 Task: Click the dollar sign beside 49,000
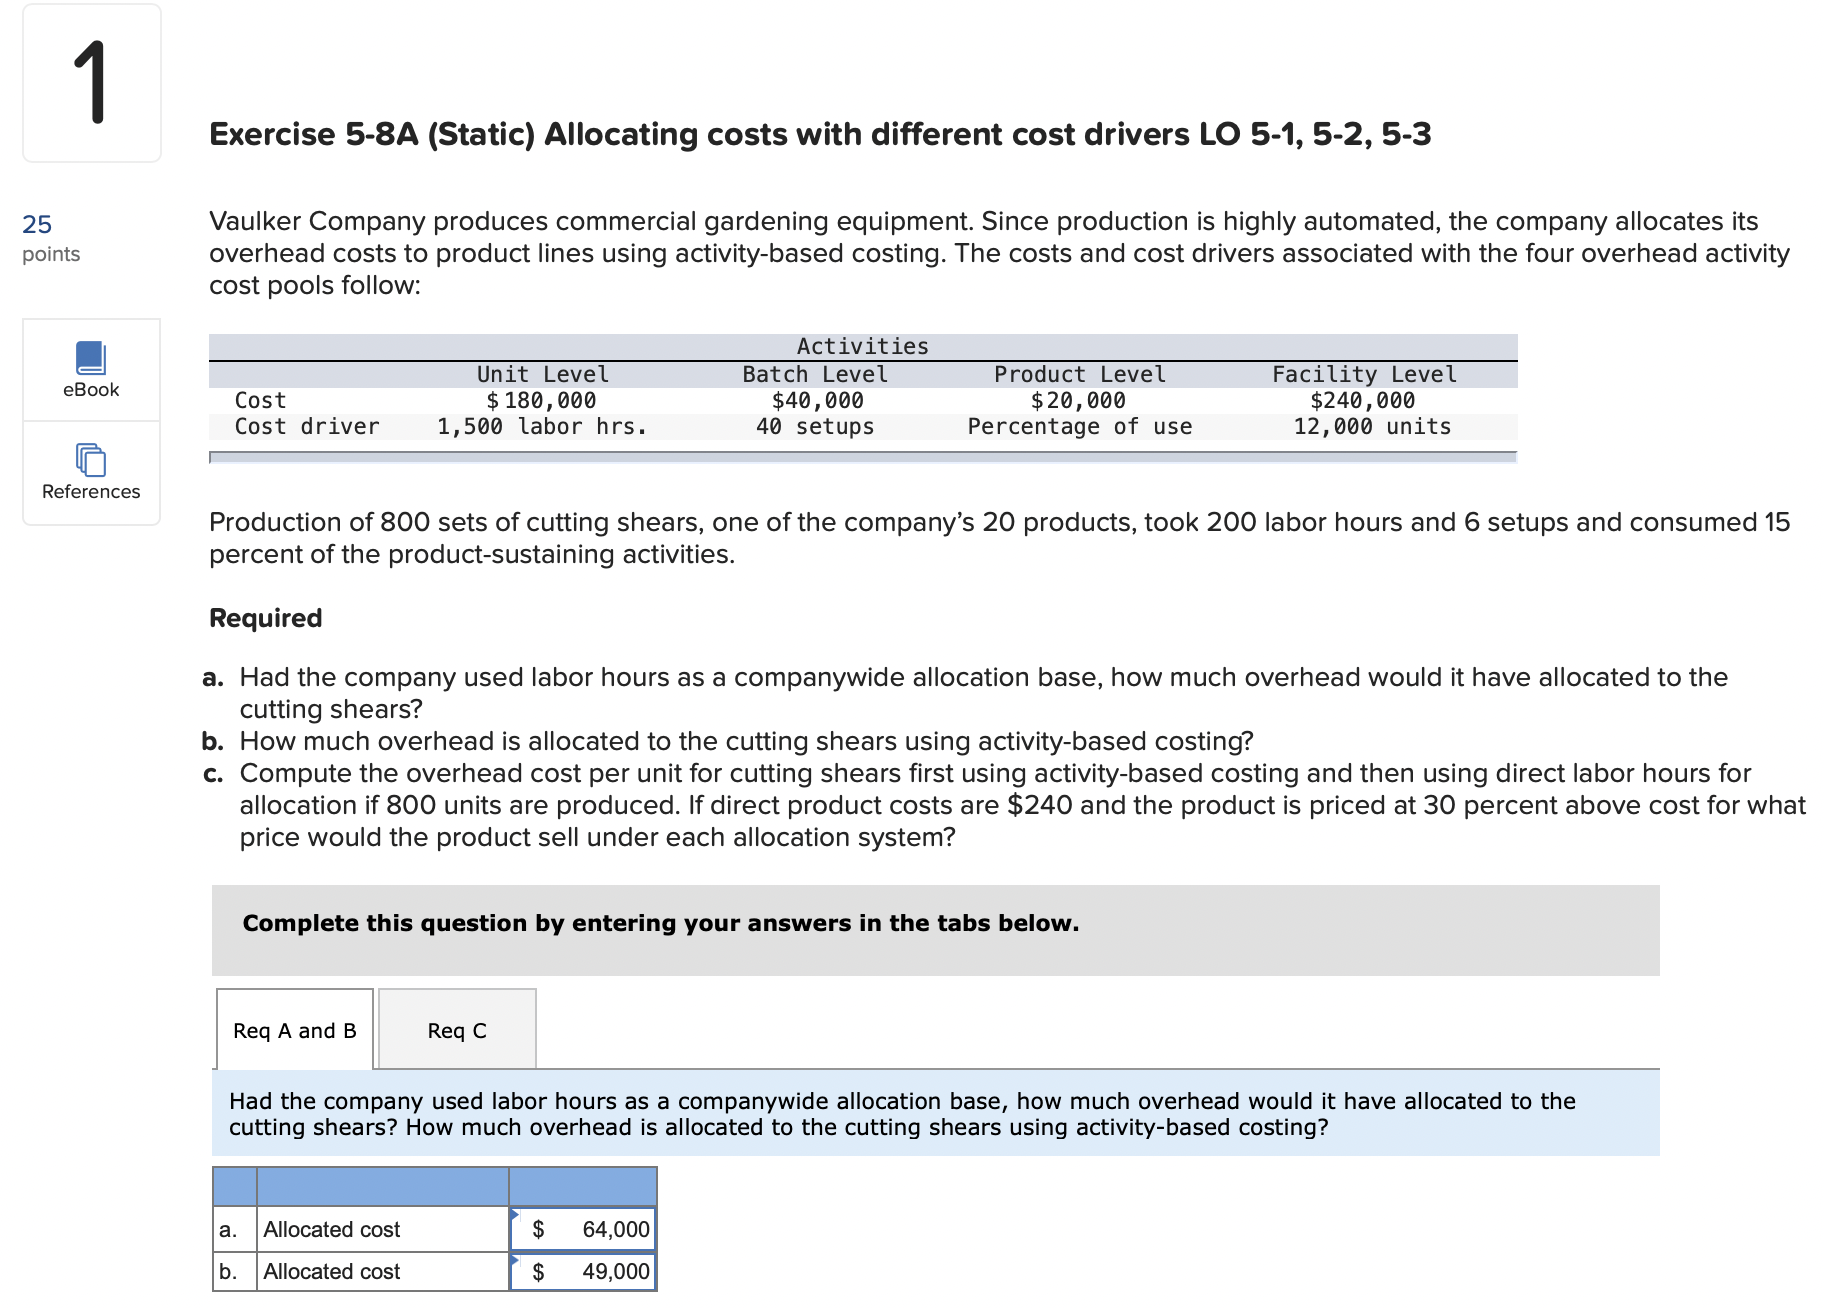coord(538,1271)
